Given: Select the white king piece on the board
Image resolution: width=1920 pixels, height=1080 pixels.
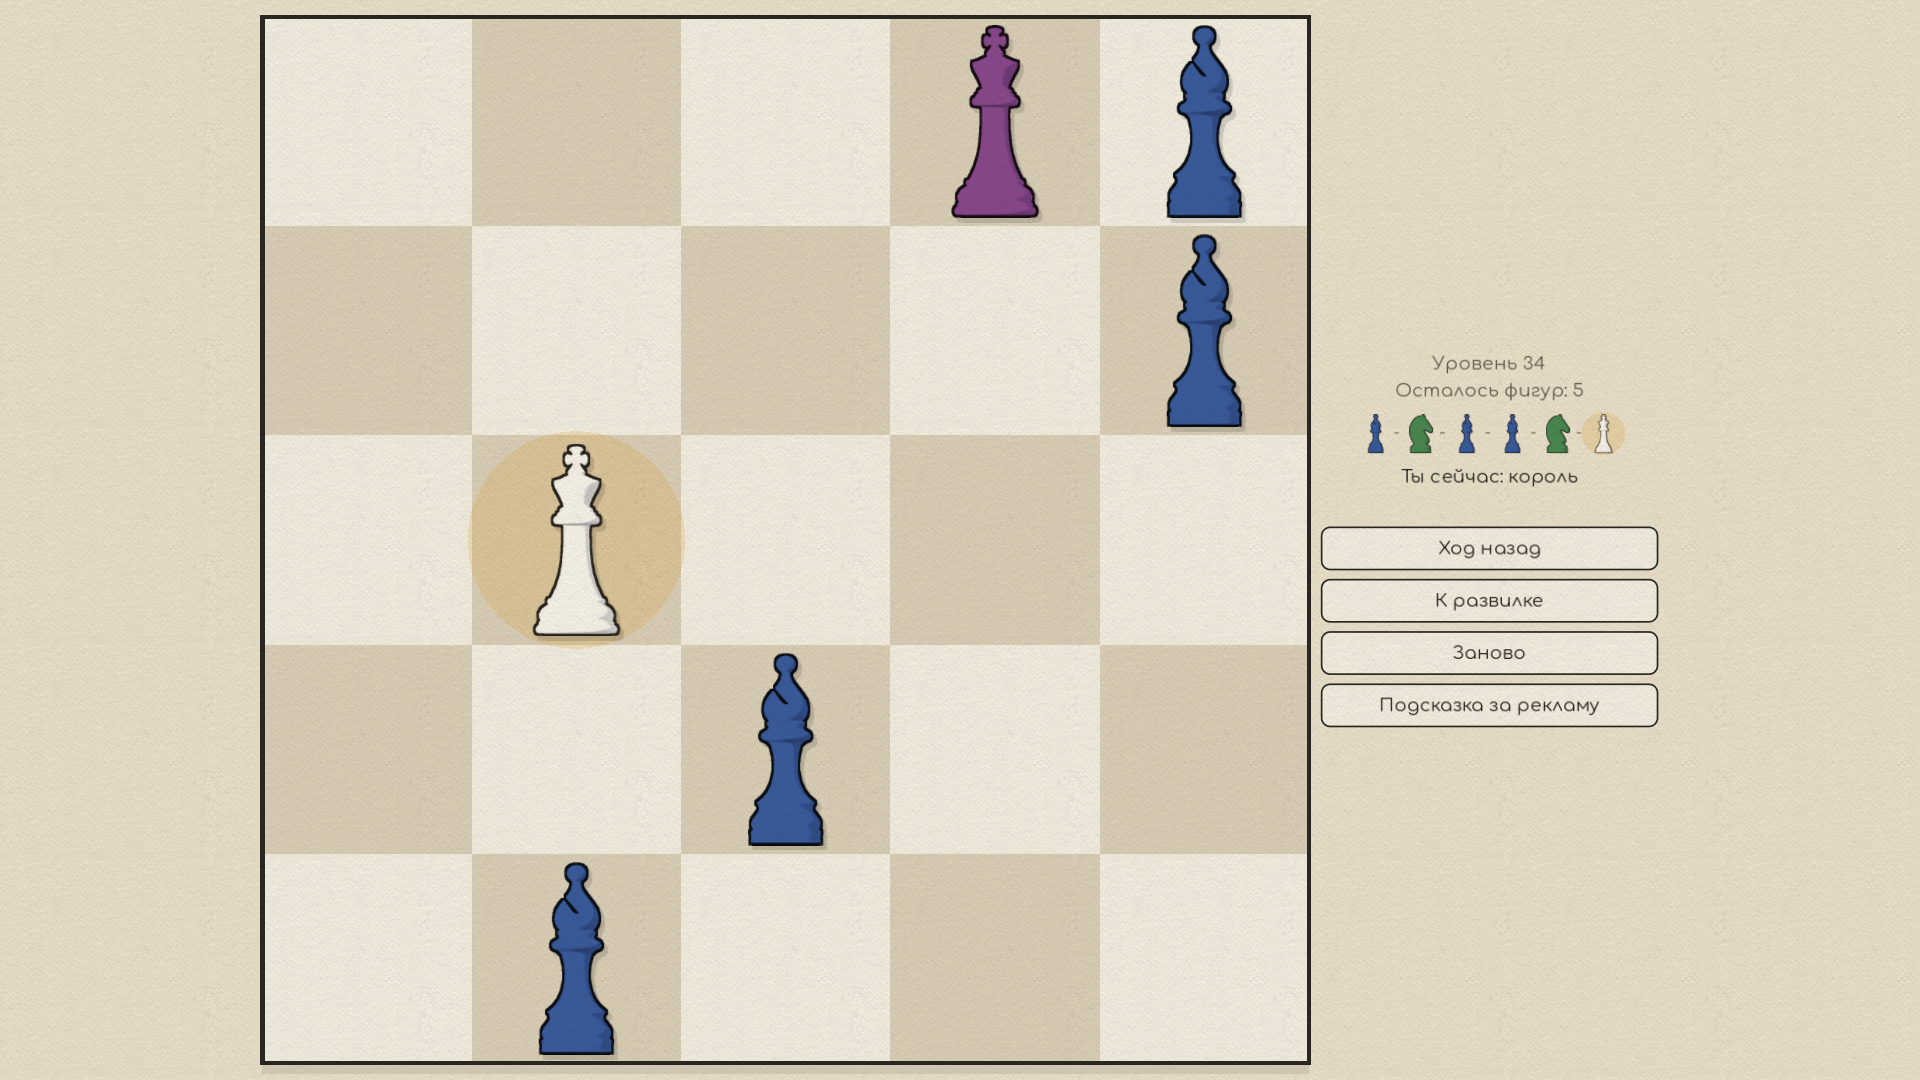Looking at the screenshot, I should [x=576, y=540].
